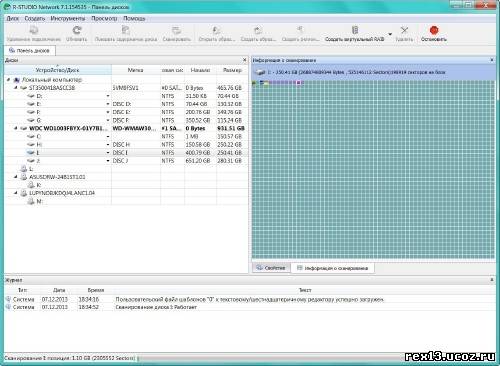Click the purple block in the scan map
Image resolution: width=500 pixels, height=366 pixels.
tap(299, 82)
